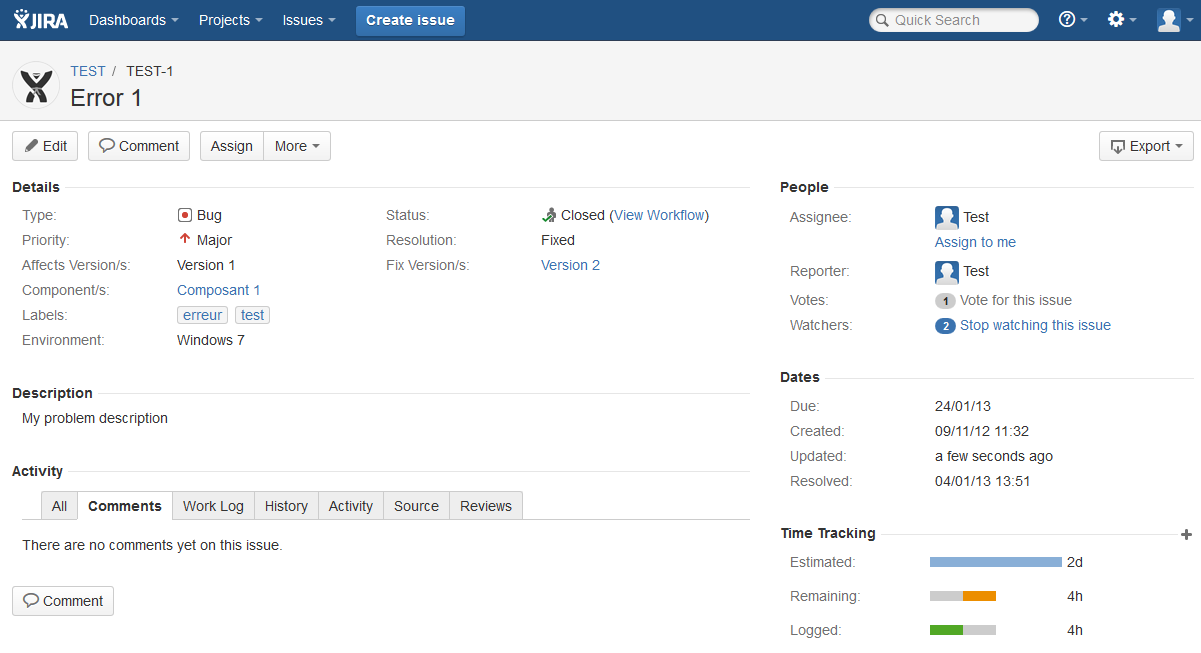Click the test label
Screen dimensions: 1201x653
tap(253, 315)
